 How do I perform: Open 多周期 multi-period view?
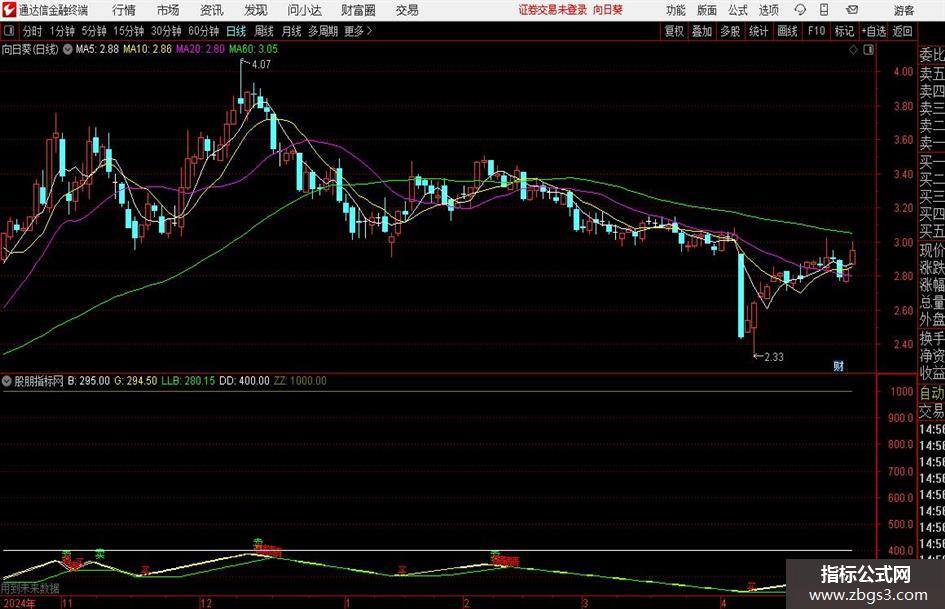[323, 31]
